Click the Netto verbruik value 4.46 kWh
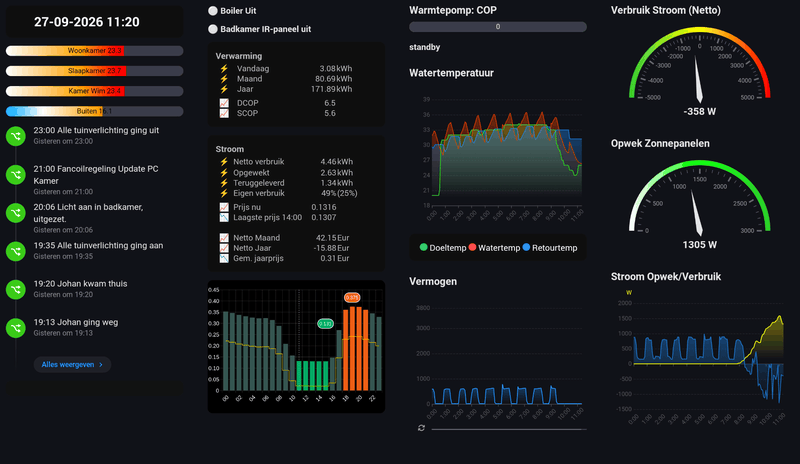 click(336, 162)
